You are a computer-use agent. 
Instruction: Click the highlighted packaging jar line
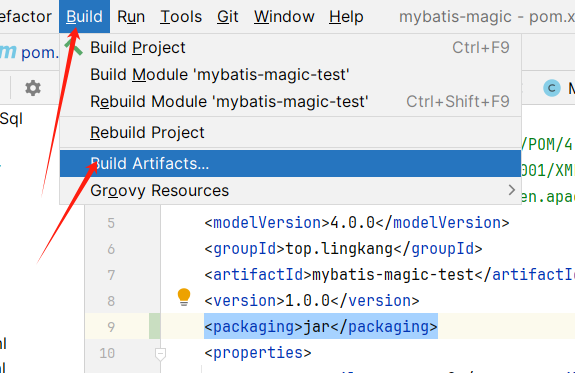pyautogui.click(x=321, y=326)
